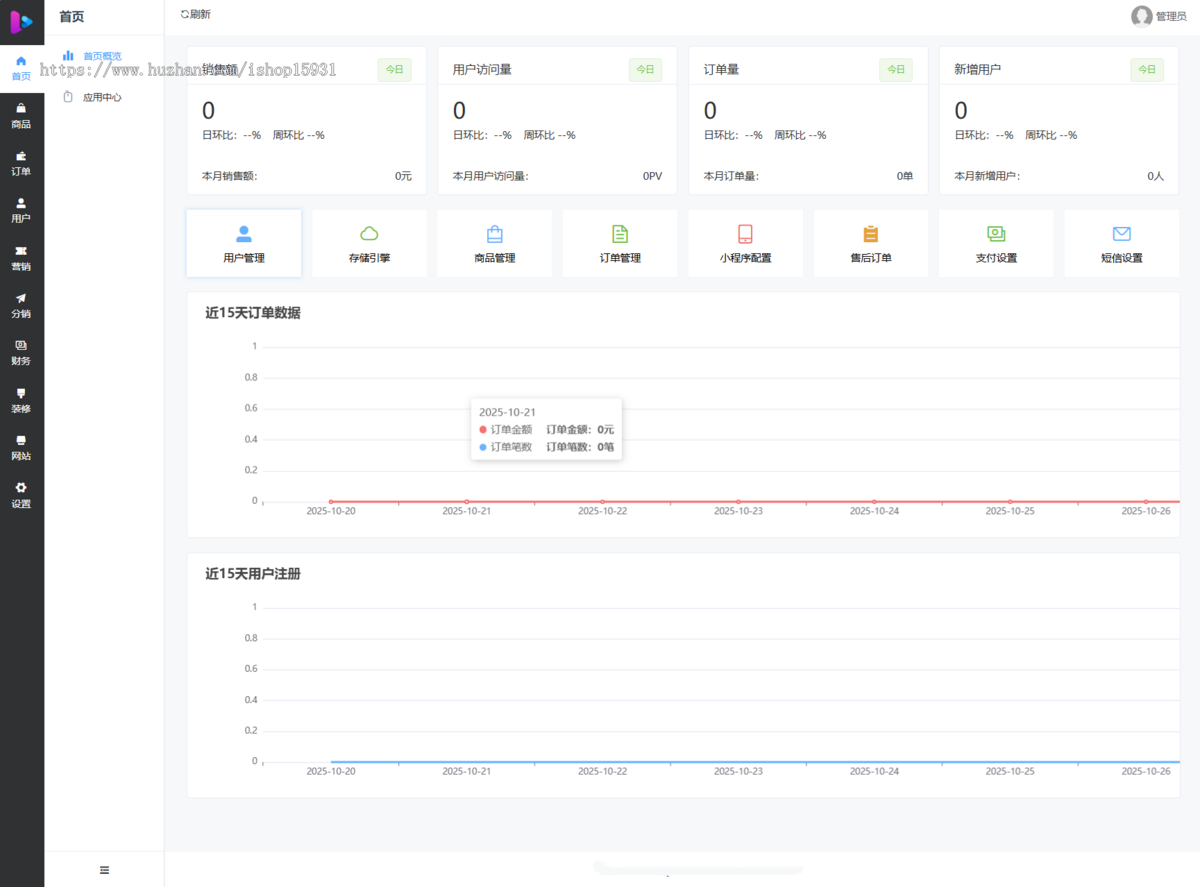Click the 近15天订单数据 chart title
Screen dimensions: 1200x887
pyautogui.click(x=253, y=313)
